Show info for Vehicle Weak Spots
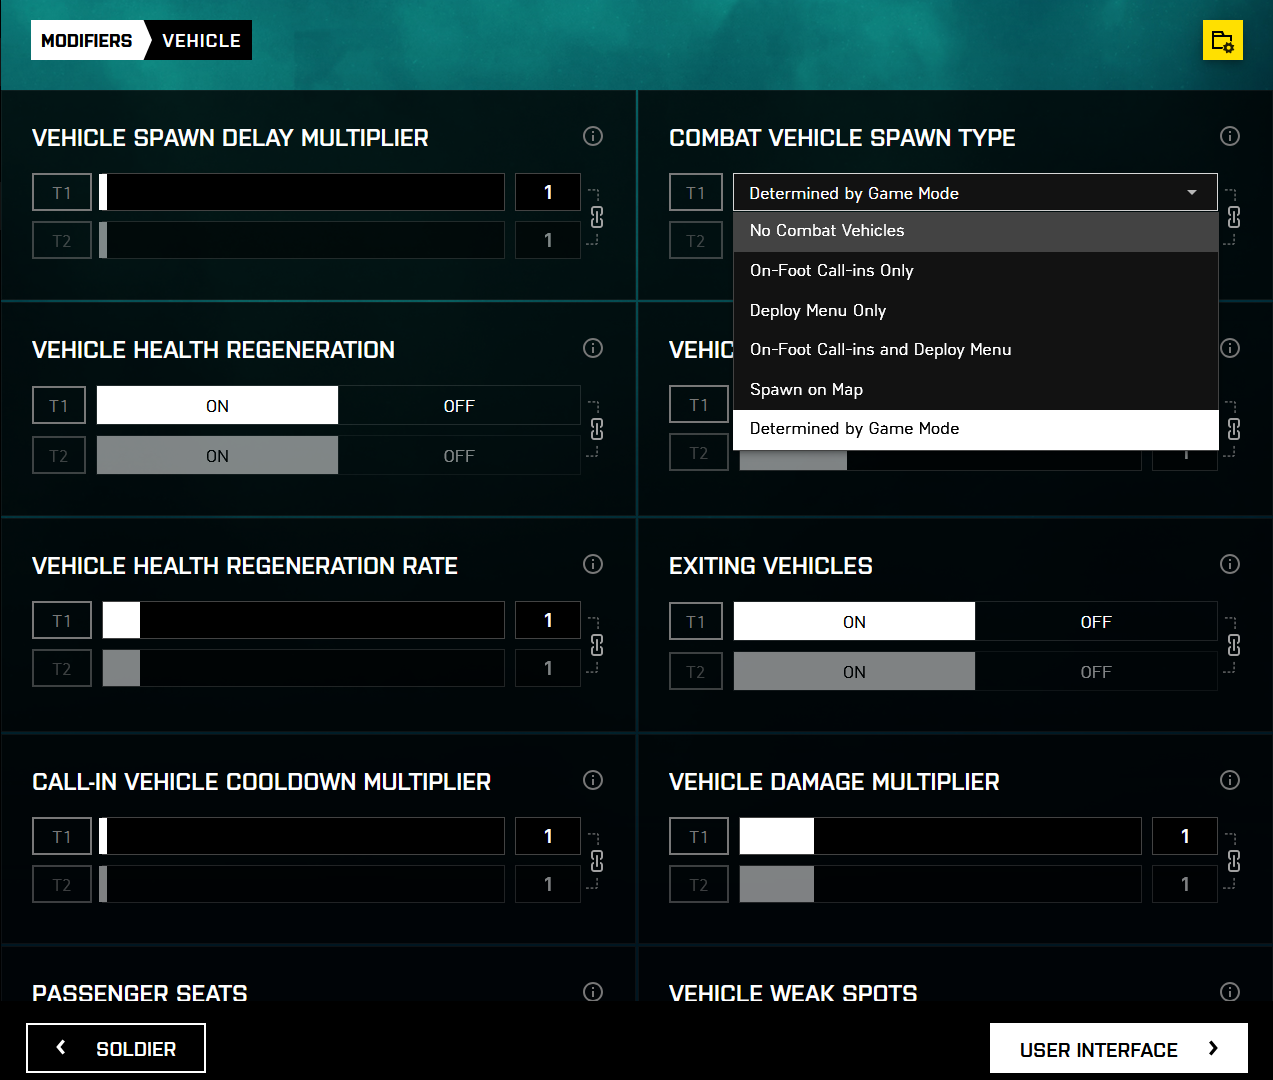1273x1080 pixels. (x=1230, y=992)
